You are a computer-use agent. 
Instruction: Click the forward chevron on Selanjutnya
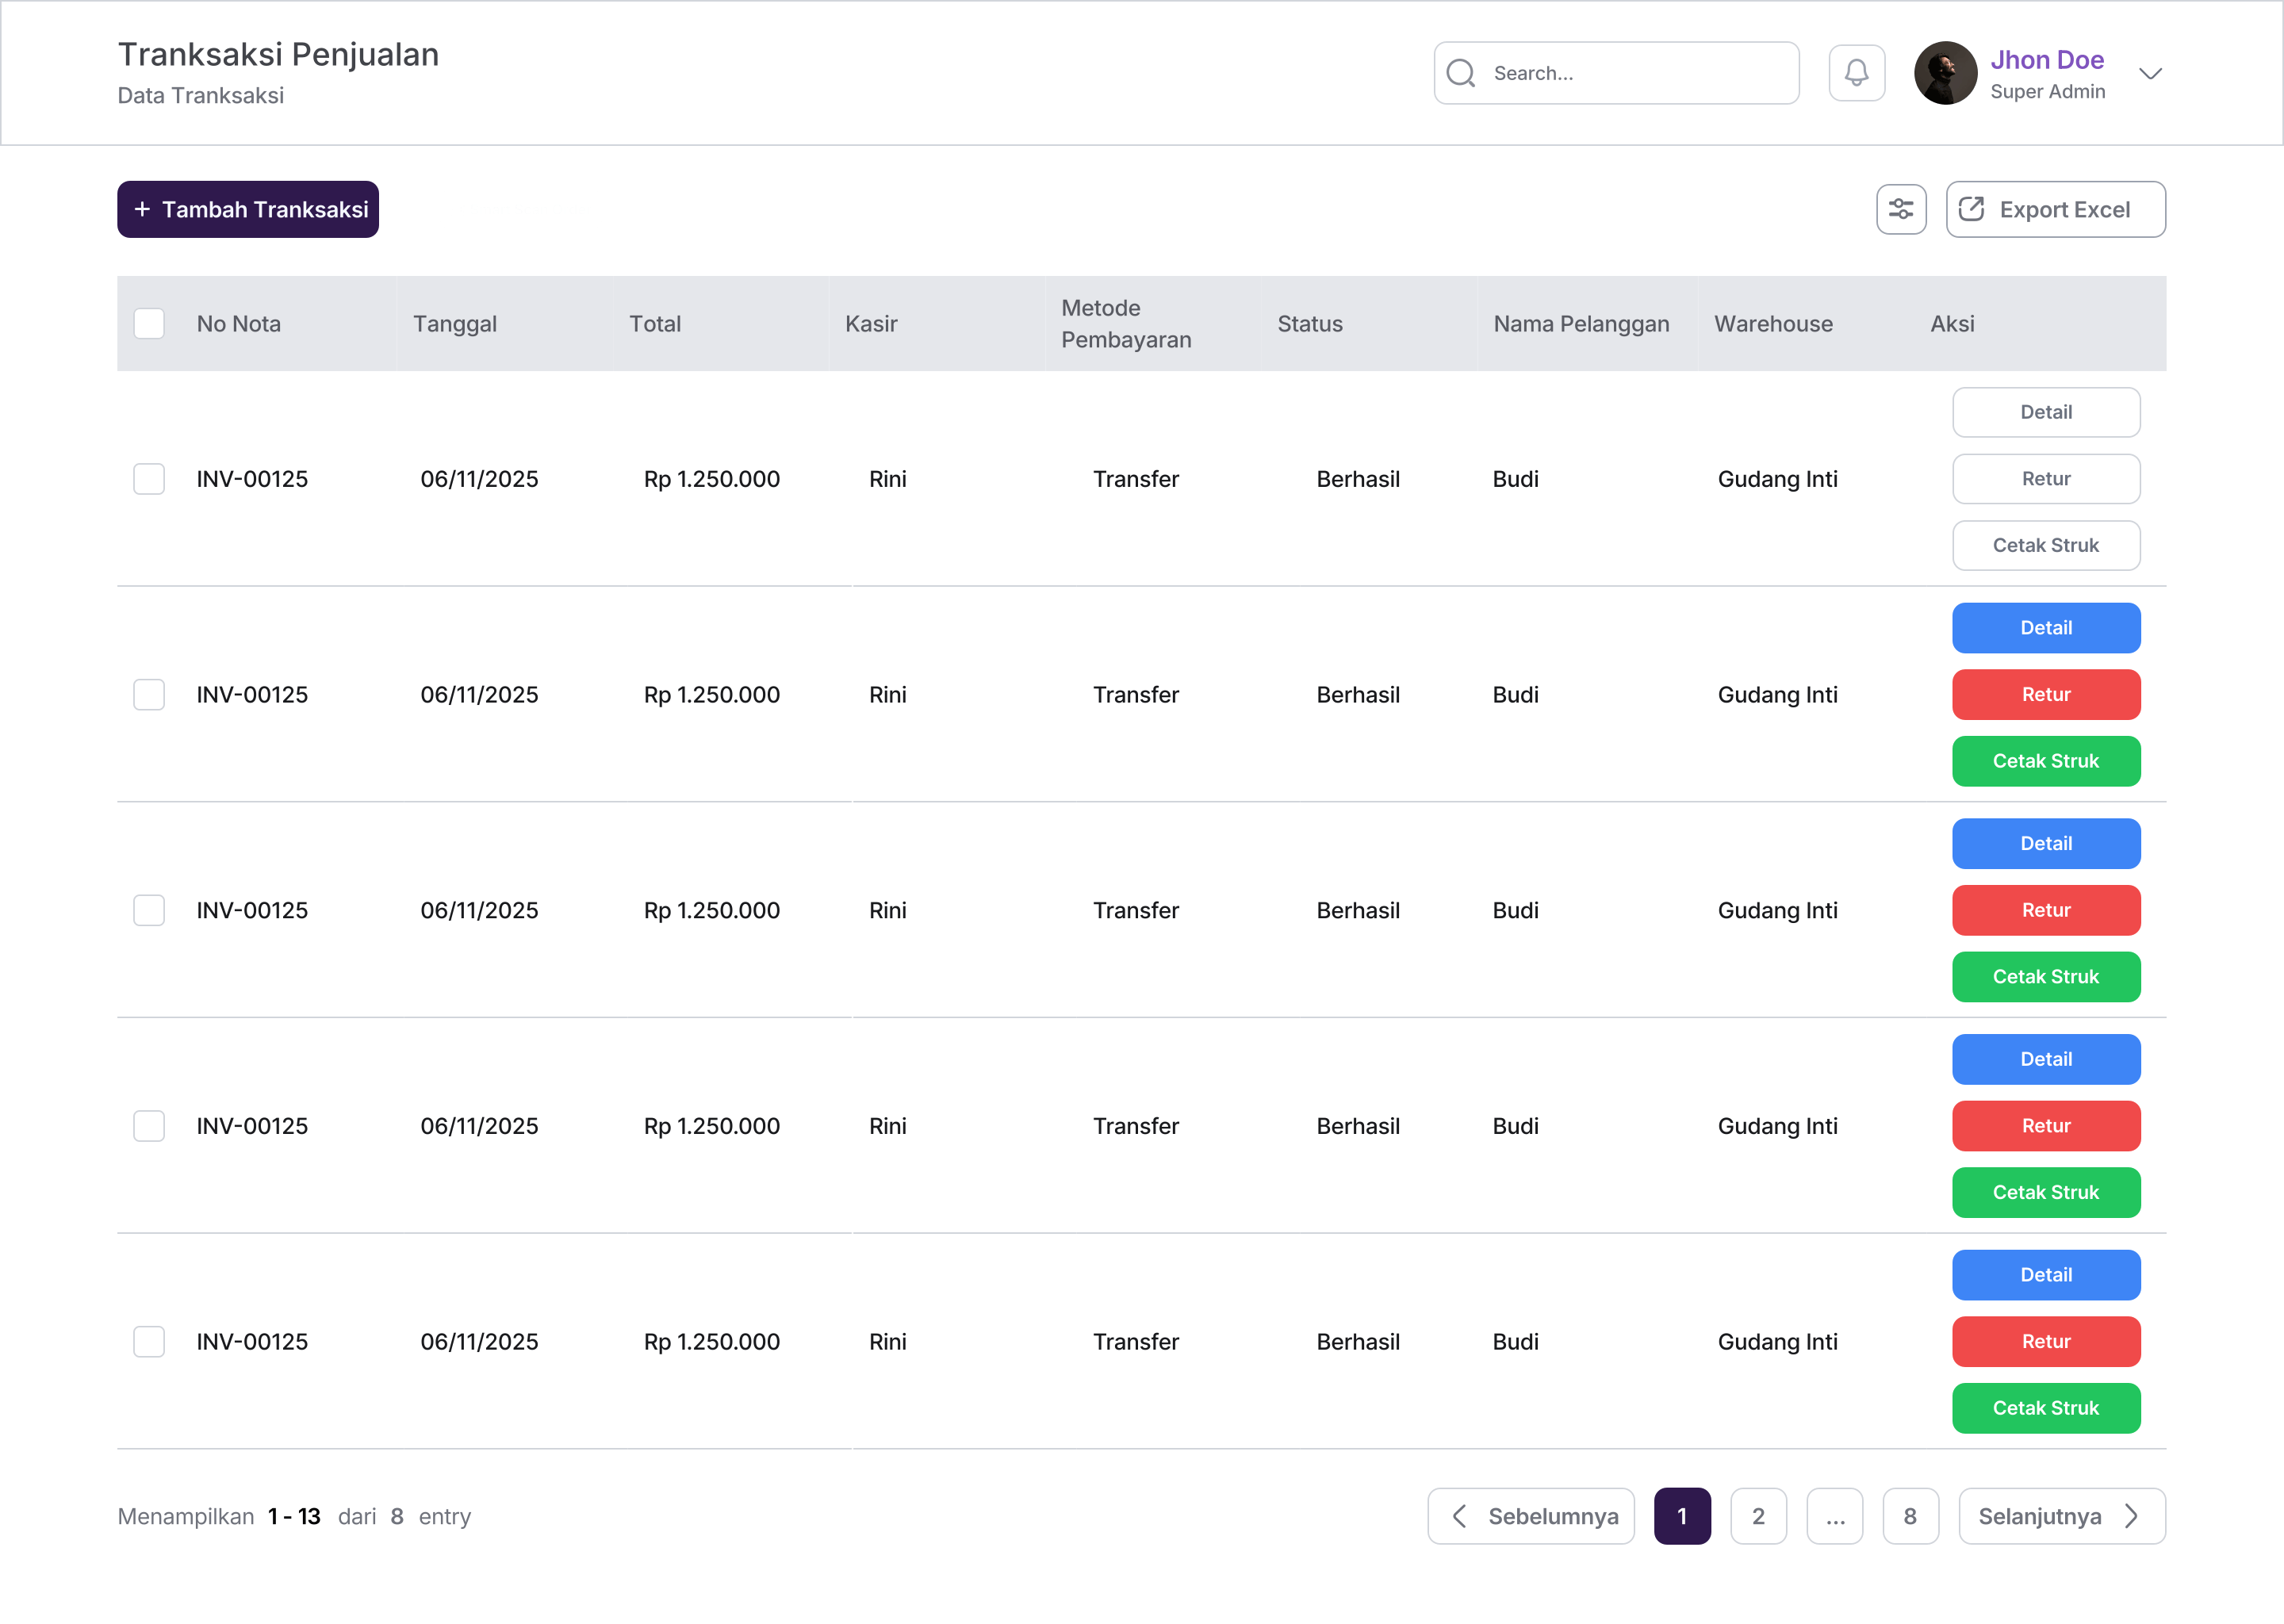click(2131, 1516)
